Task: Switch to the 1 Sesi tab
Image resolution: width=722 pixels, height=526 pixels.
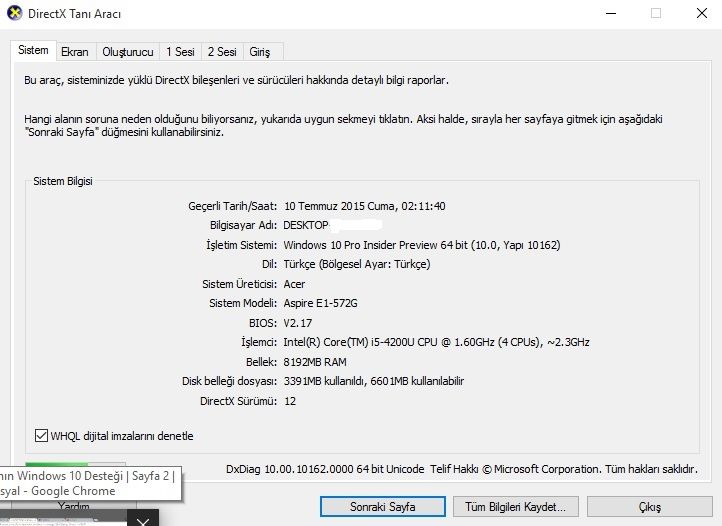Action: pos(180,52)
